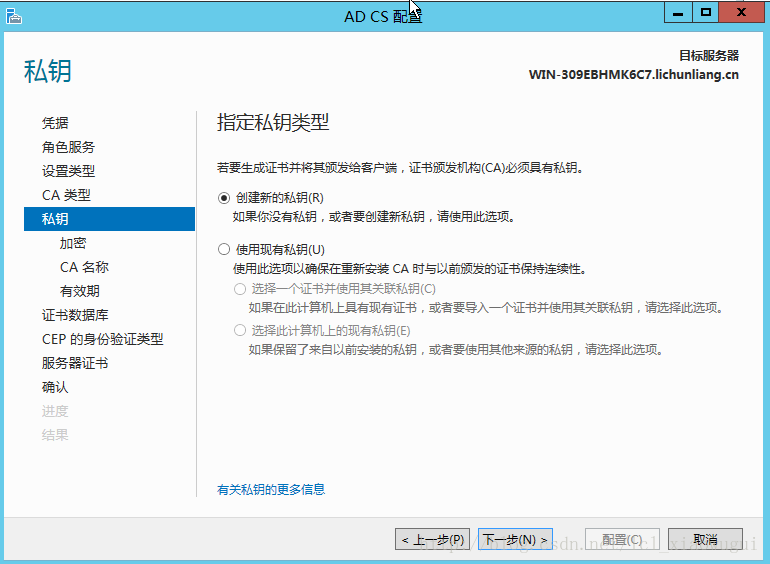This screenshot has width=770, height=564.
Task: Click the '目标服务器' label
Action: pos(709,55)
